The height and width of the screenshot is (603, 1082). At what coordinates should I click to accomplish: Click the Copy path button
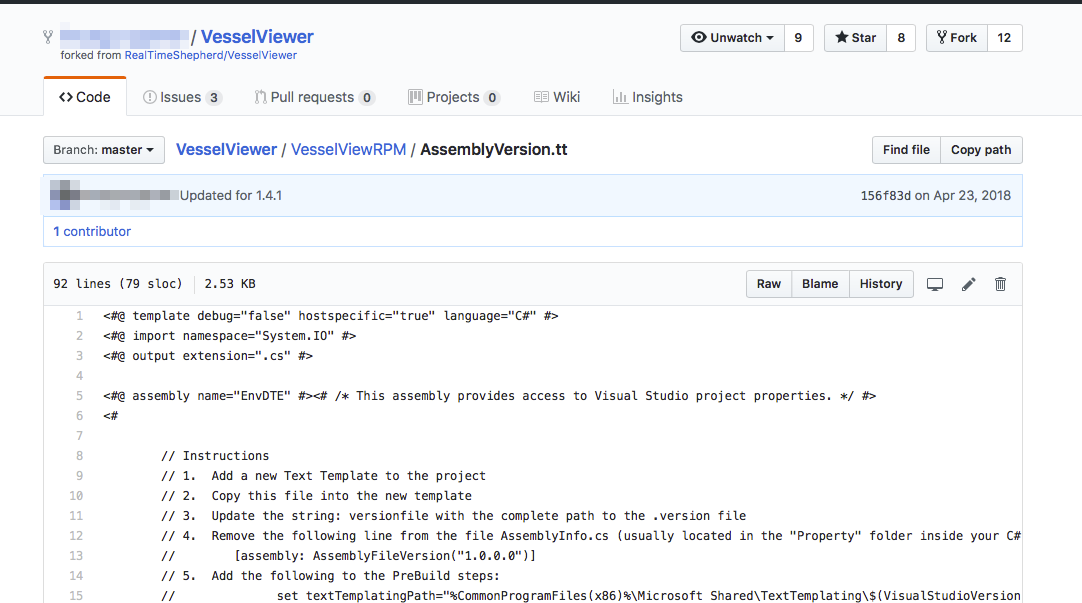point(981,150)
